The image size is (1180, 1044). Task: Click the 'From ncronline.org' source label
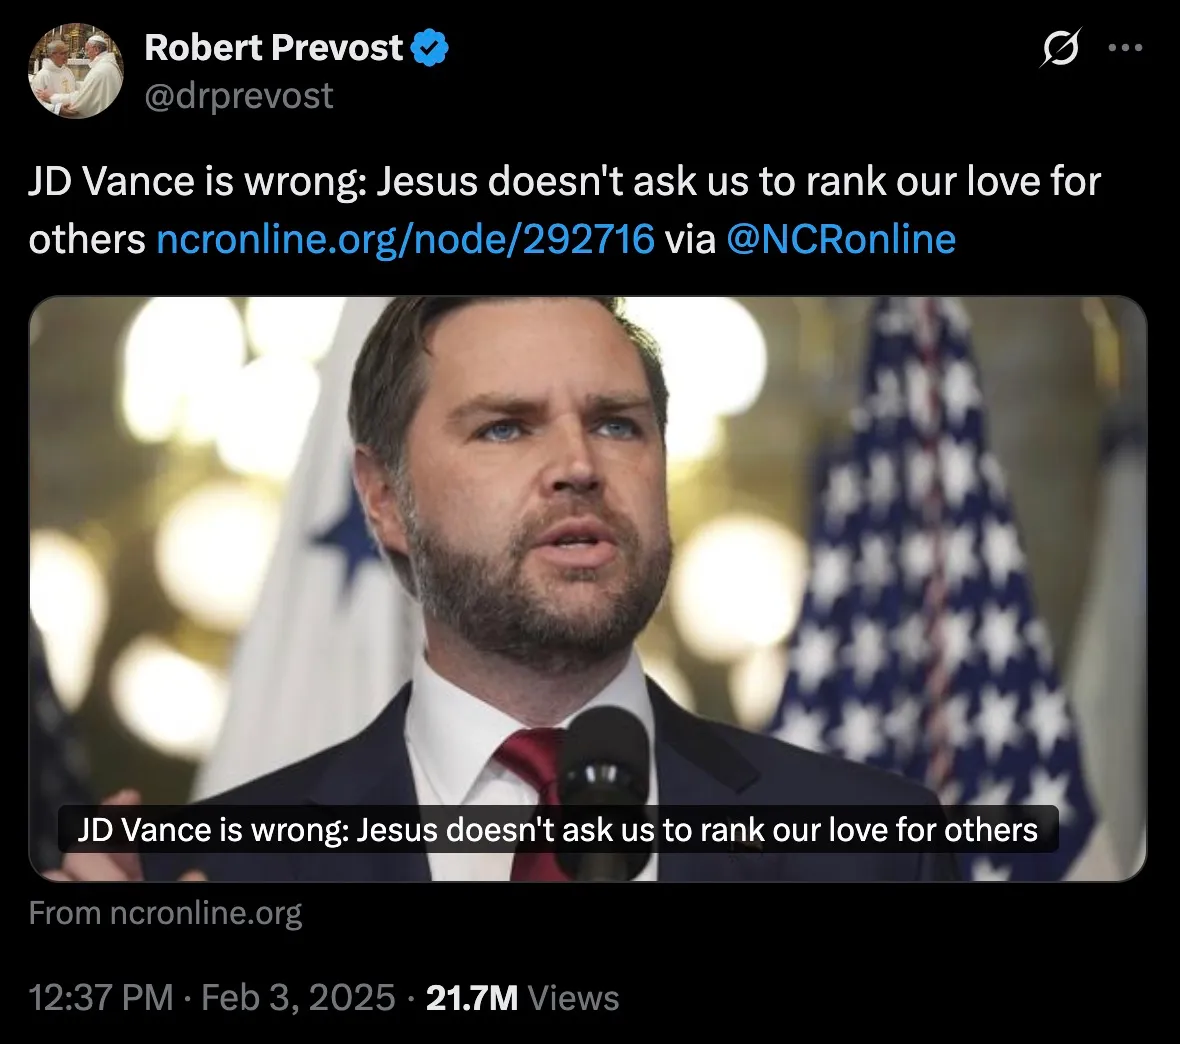click(x=166, y=913)
